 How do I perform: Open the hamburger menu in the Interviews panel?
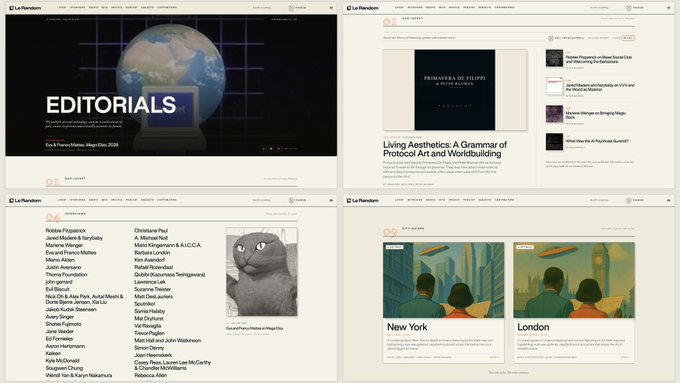pos(331,200)
